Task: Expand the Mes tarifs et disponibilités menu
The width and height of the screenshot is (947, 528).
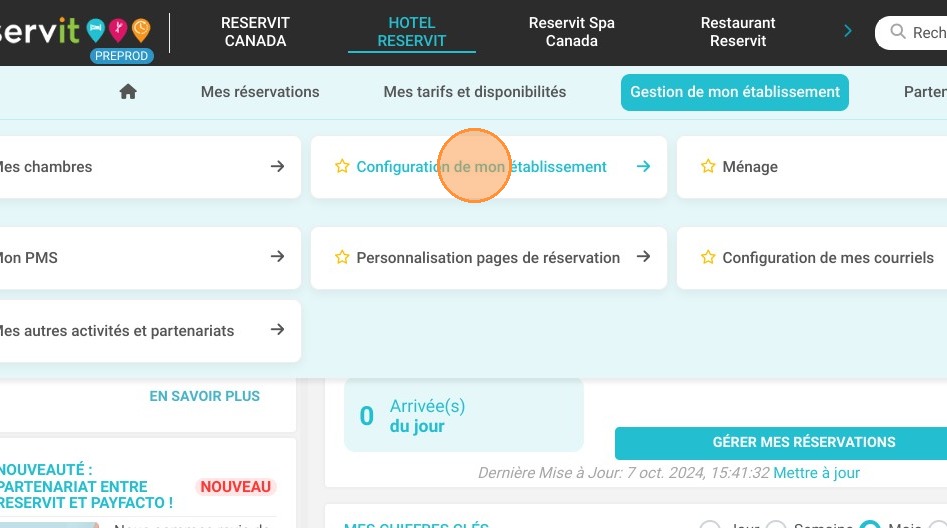Action: [474, 92]
